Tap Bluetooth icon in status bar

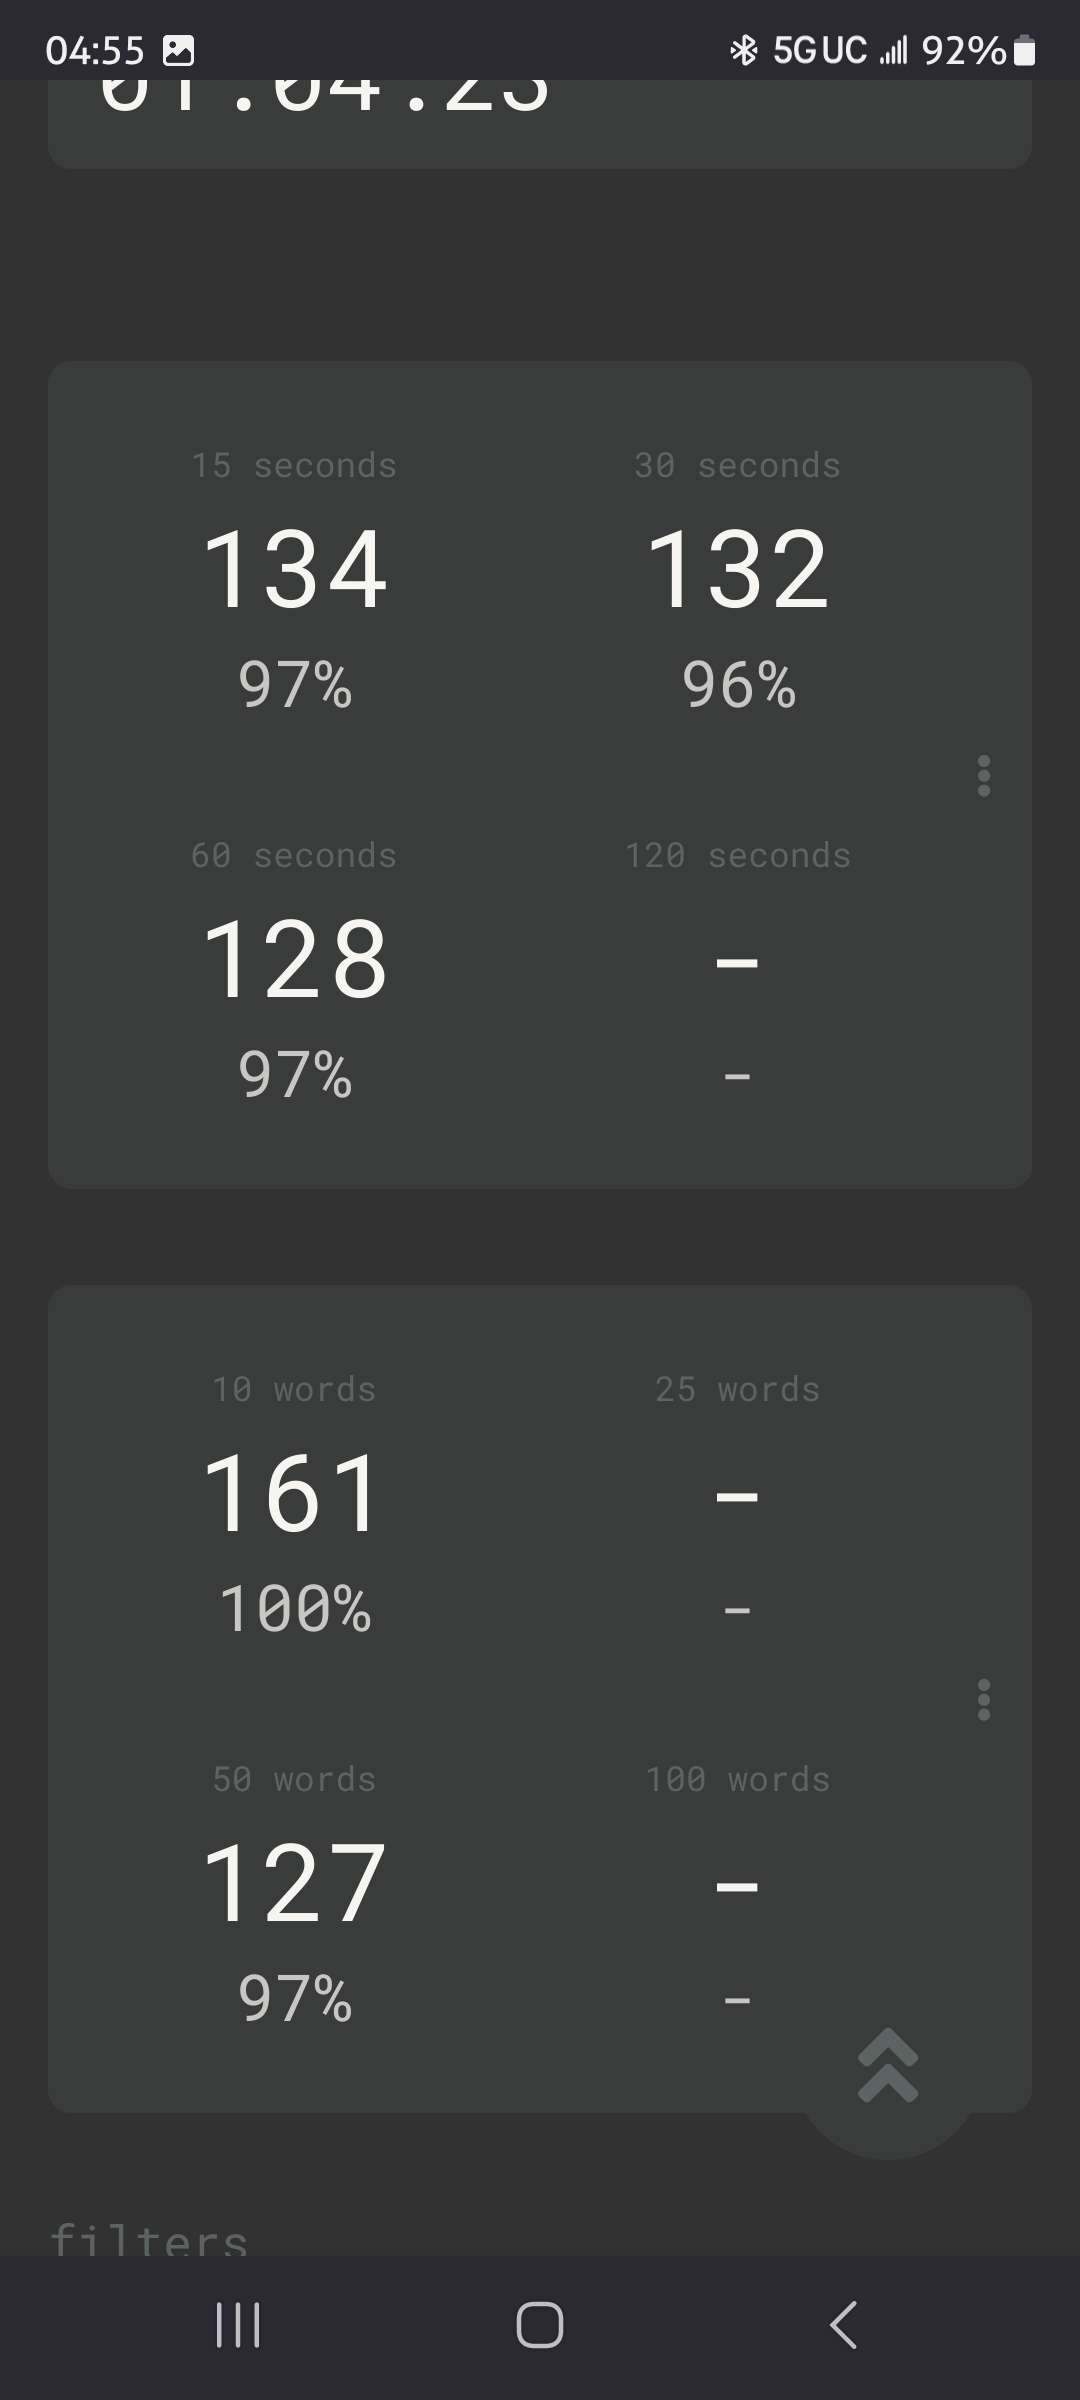tap(743, 50)
